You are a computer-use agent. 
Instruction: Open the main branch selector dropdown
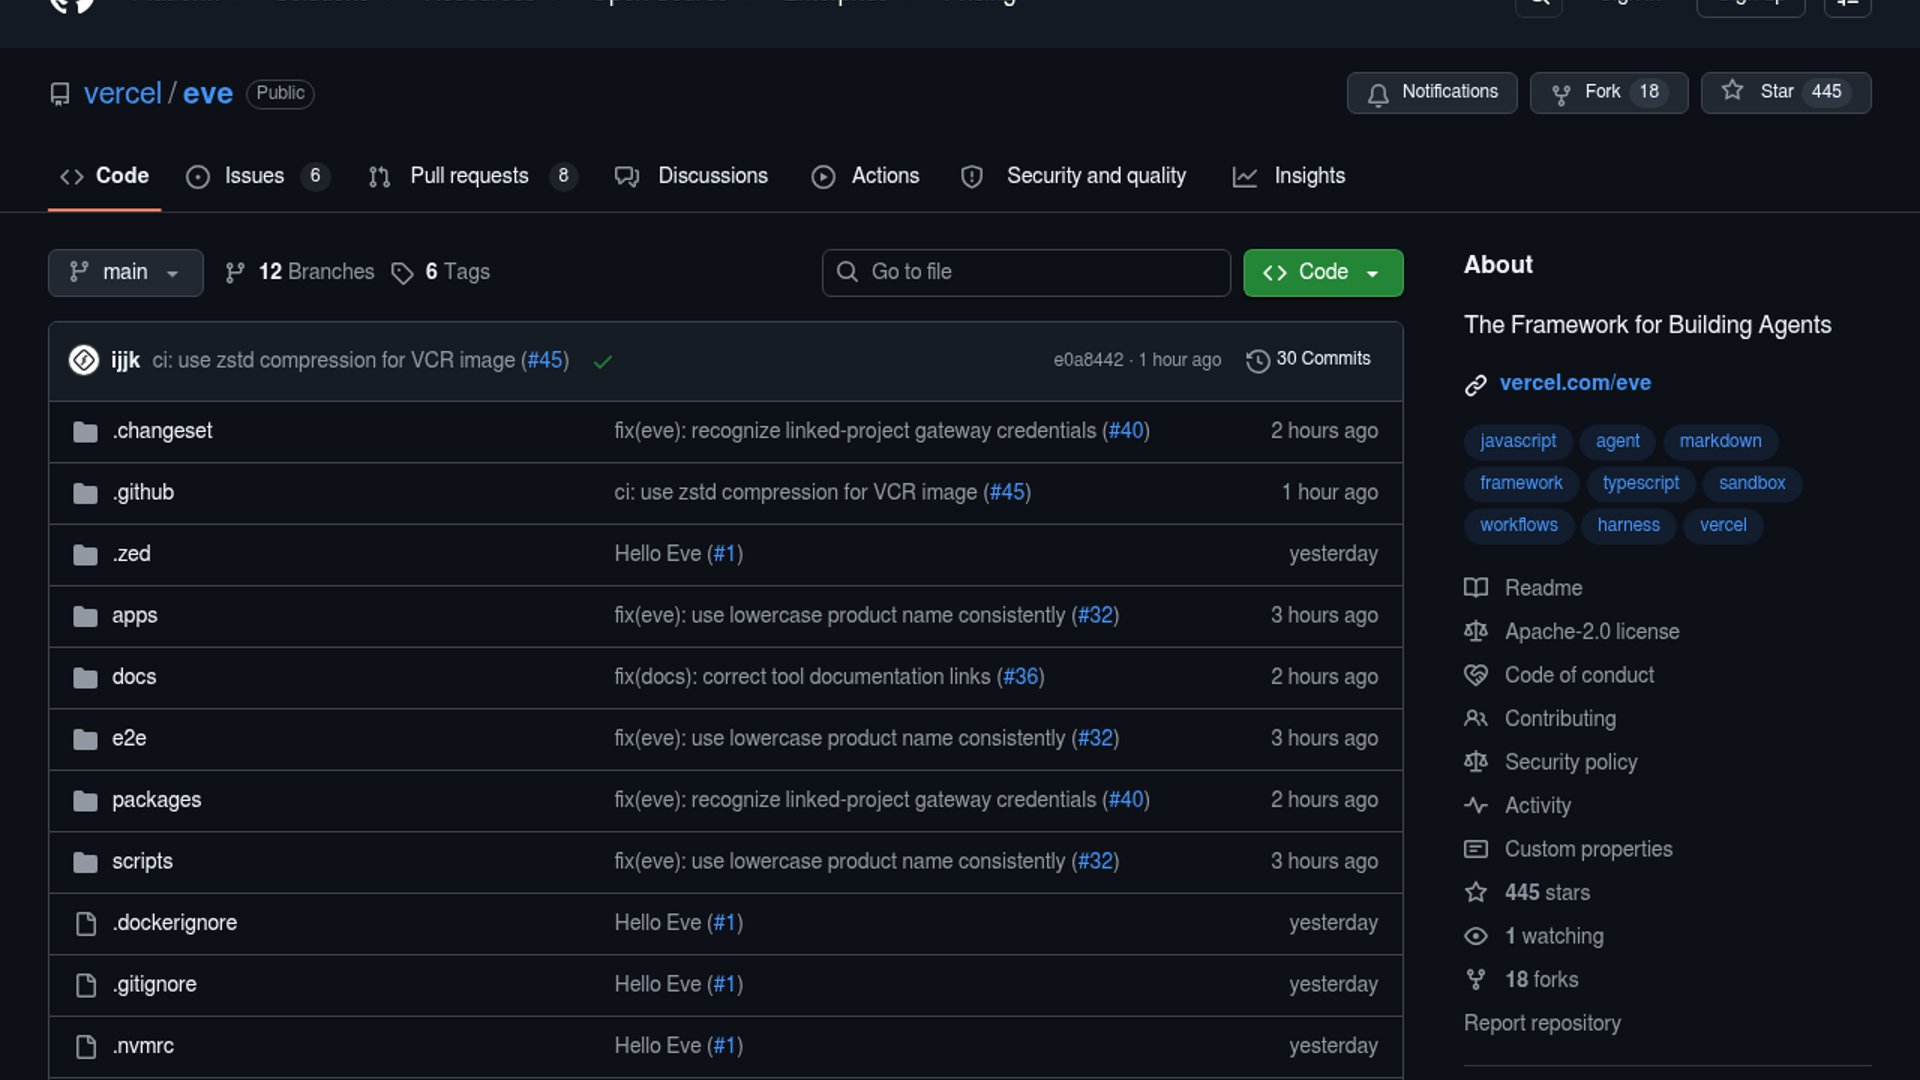point(126,272)
